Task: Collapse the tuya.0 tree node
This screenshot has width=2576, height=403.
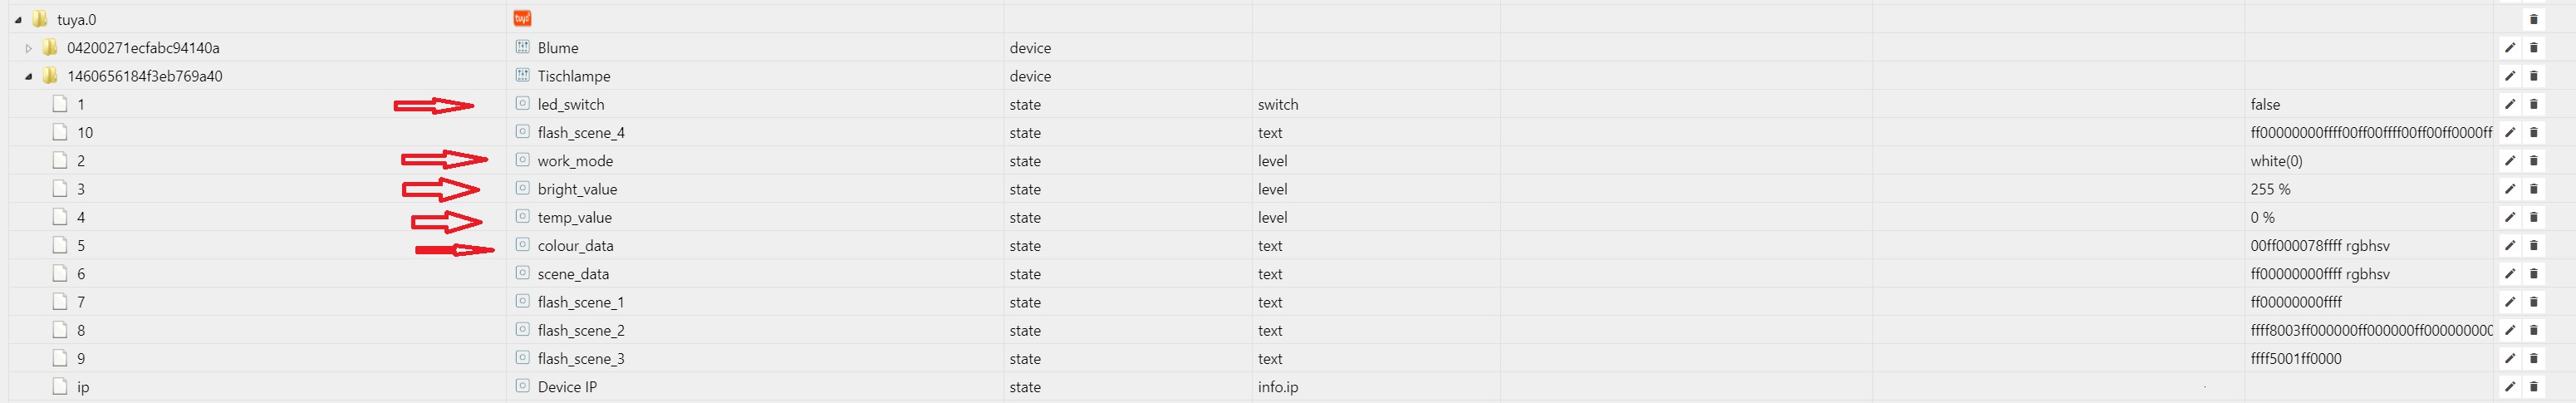Action: pos(18,20)
